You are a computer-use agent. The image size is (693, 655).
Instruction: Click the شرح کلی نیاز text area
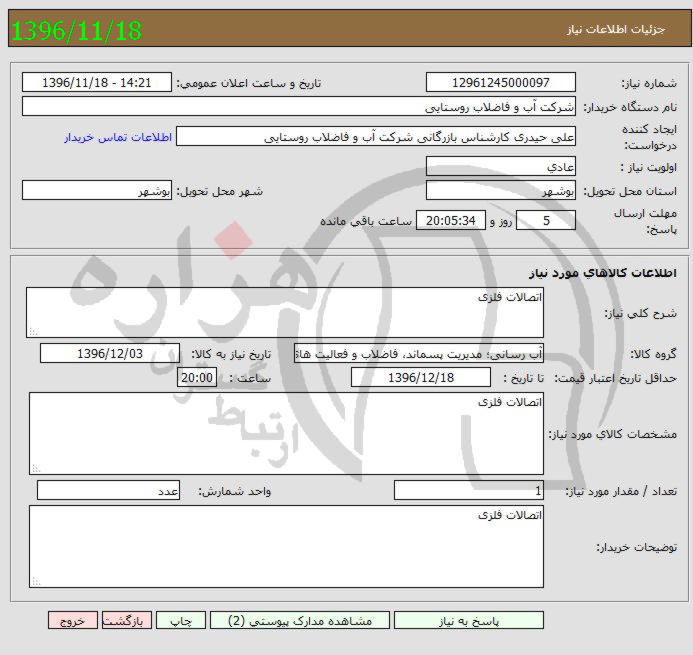pyautogui.click(x=285, y=312)
